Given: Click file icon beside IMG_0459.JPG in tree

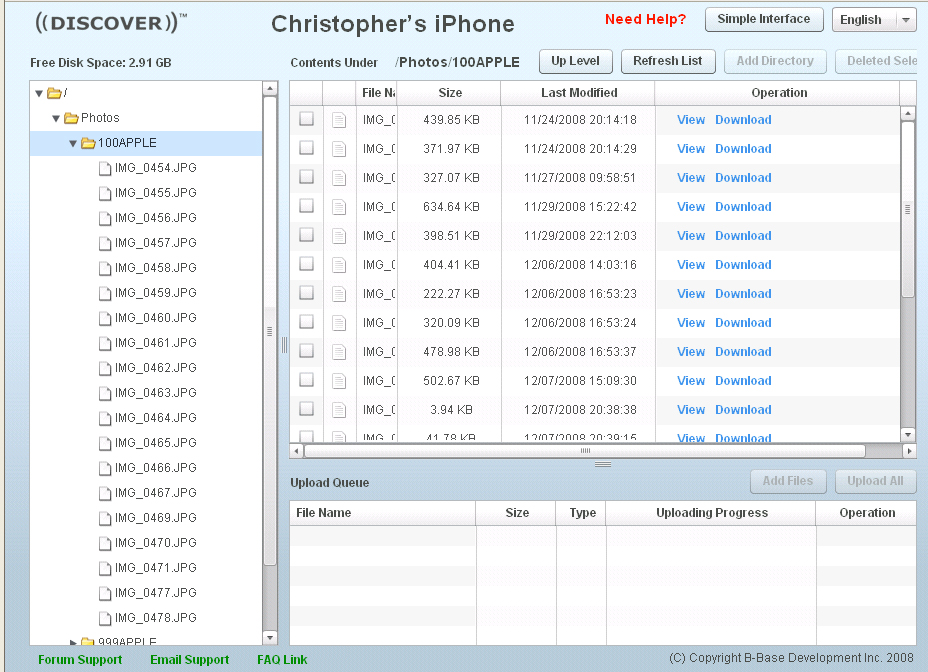Looking at the screenshot, I should 105,294.
